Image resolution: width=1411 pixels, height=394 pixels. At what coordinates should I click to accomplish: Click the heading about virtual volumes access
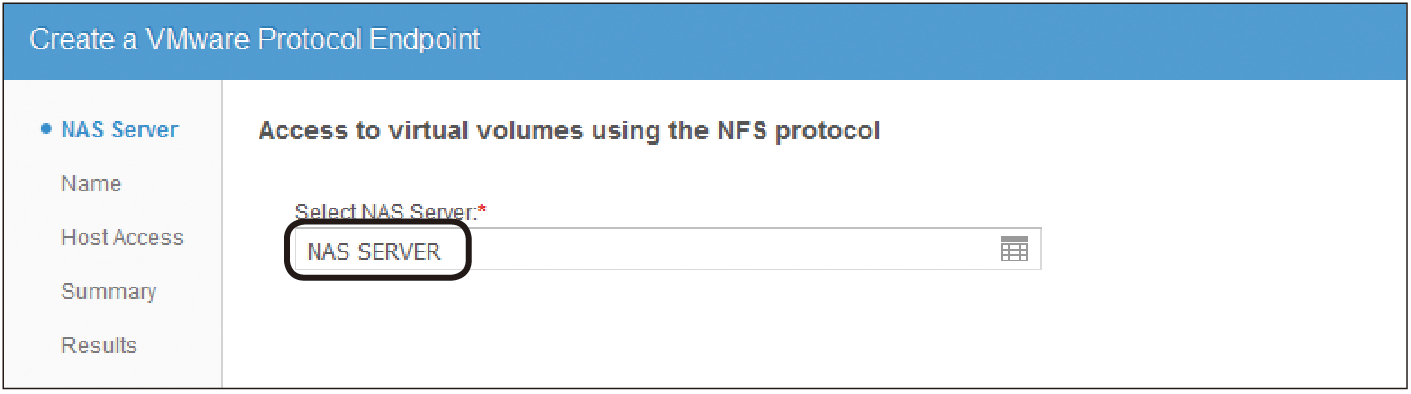tap(569, 131)
